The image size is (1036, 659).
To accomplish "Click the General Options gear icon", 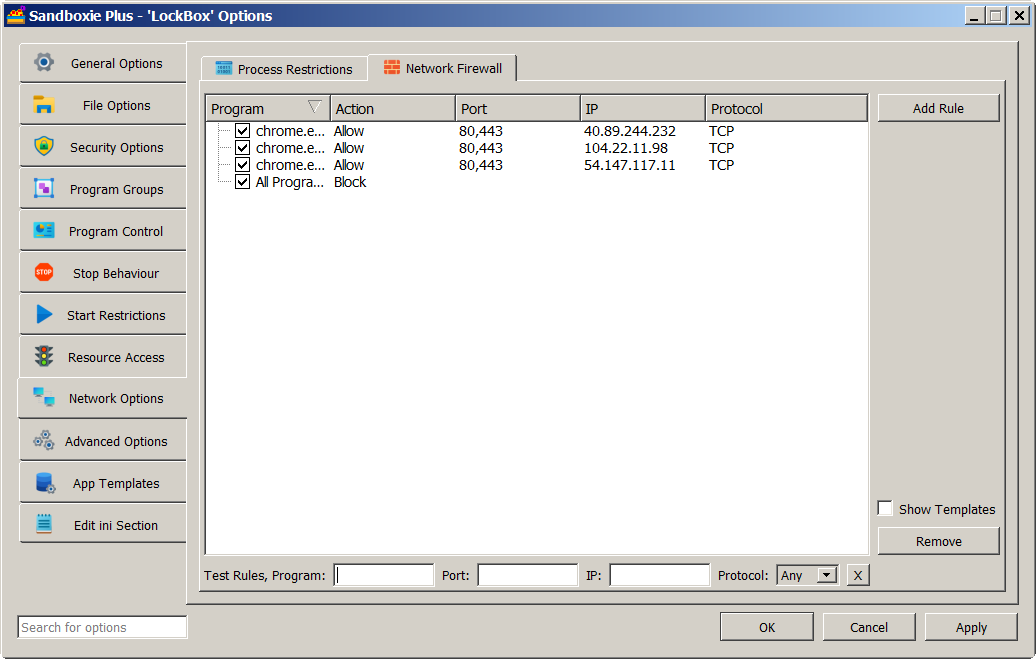I will coord(43,63).
